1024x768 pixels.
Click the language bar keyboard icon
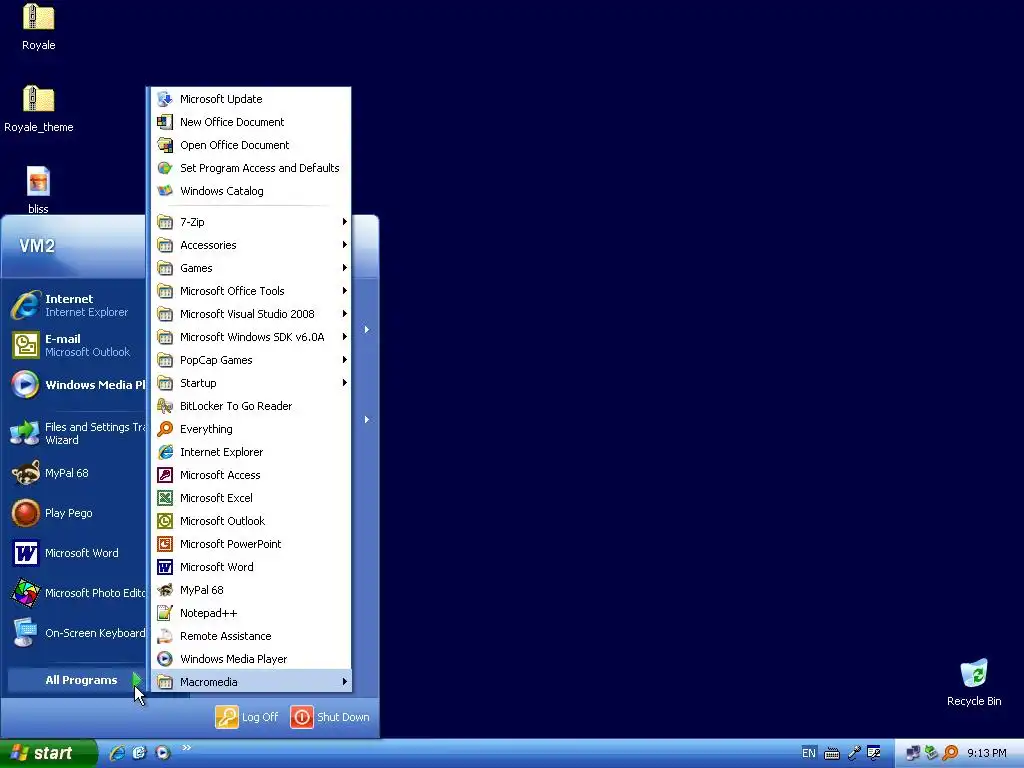[x=832, y=754]
